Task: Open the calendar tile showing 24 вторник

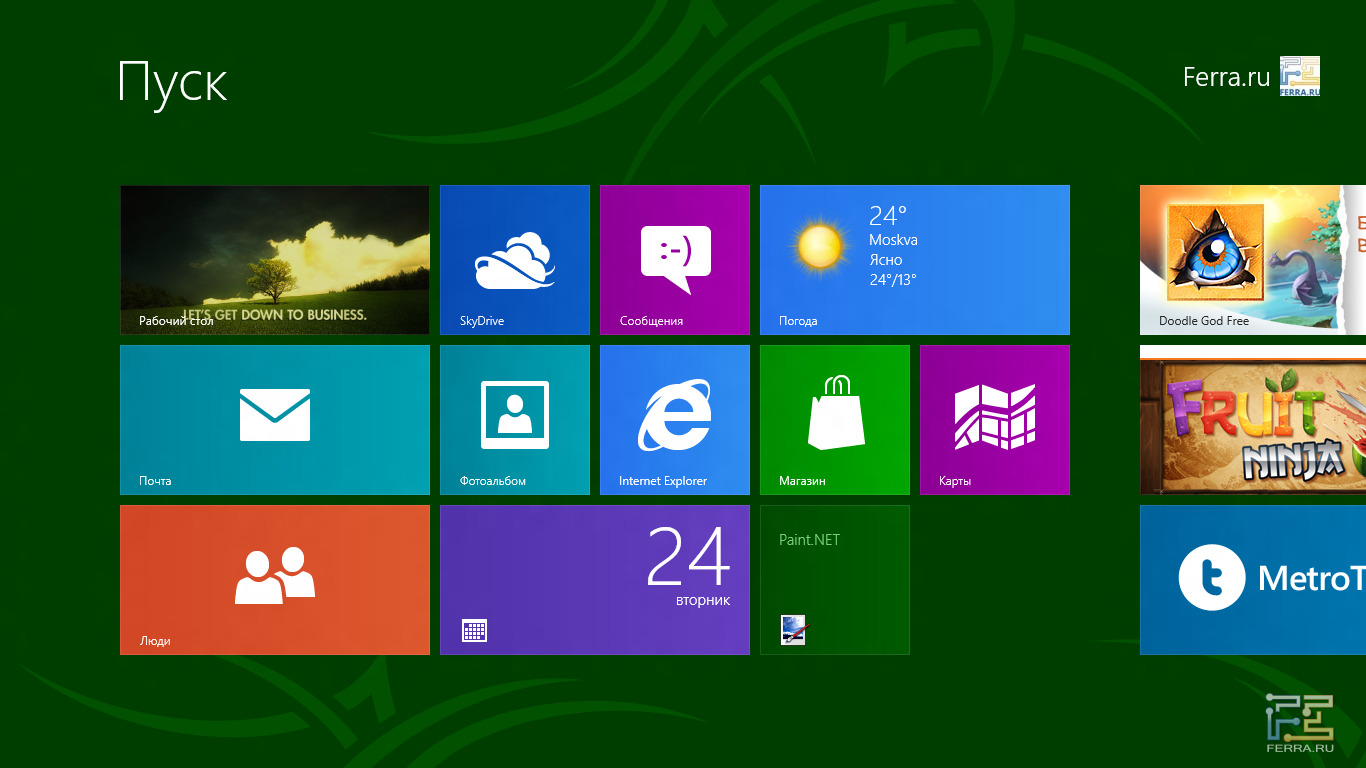Action: coord(594,580)
